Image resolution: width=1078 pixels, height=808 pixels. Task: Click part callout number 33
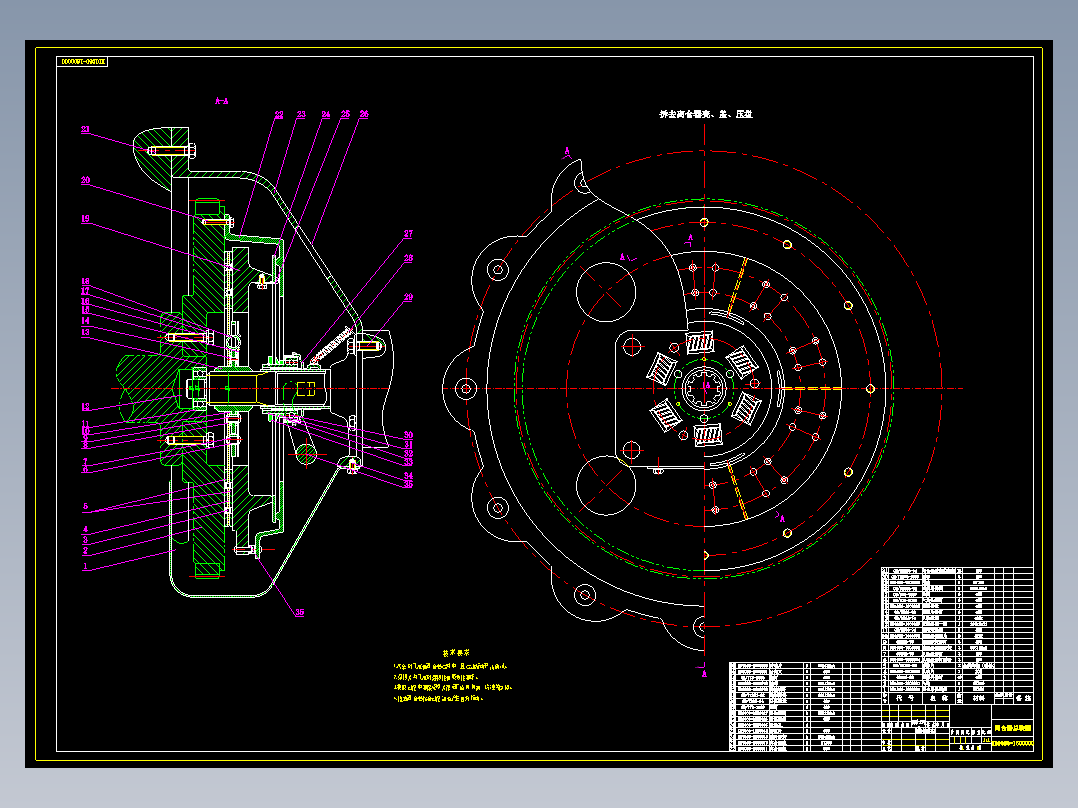[x=408, y=463]
